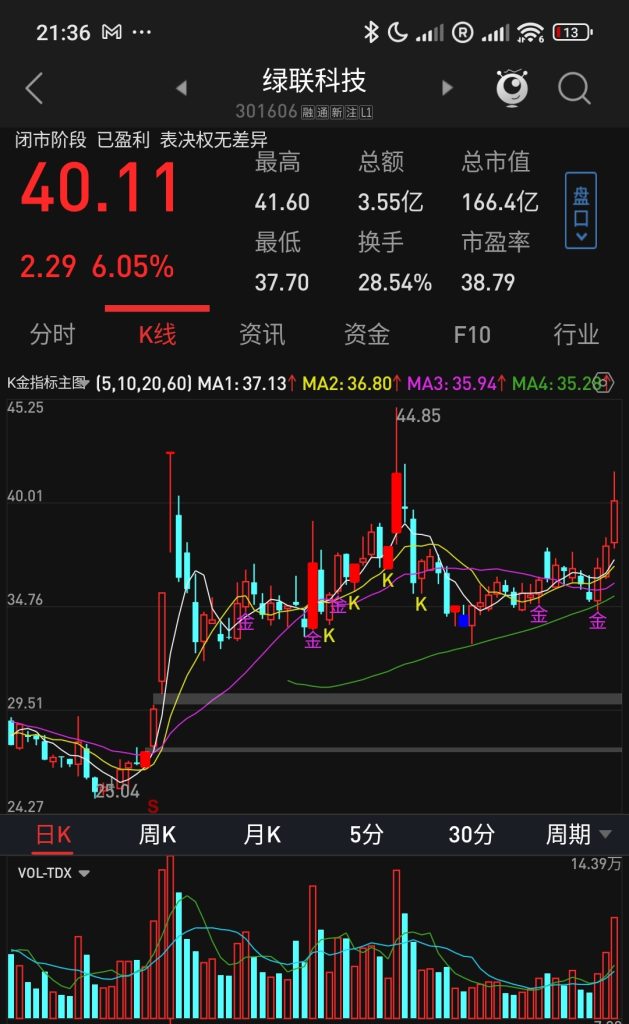Tap the stock name 绿联科技
This screenshot has width=629, height=1024.
click(x=314, y=81)
